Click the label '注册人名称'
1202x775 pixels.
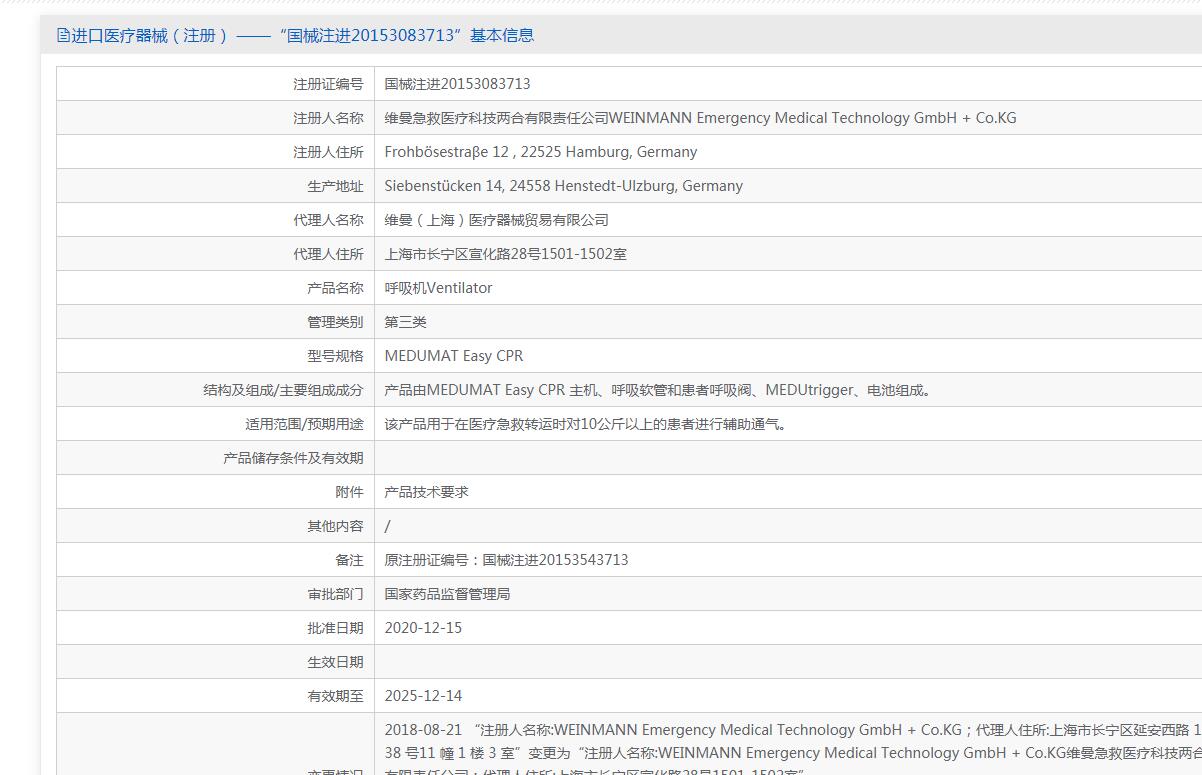(x=328, y=118)
